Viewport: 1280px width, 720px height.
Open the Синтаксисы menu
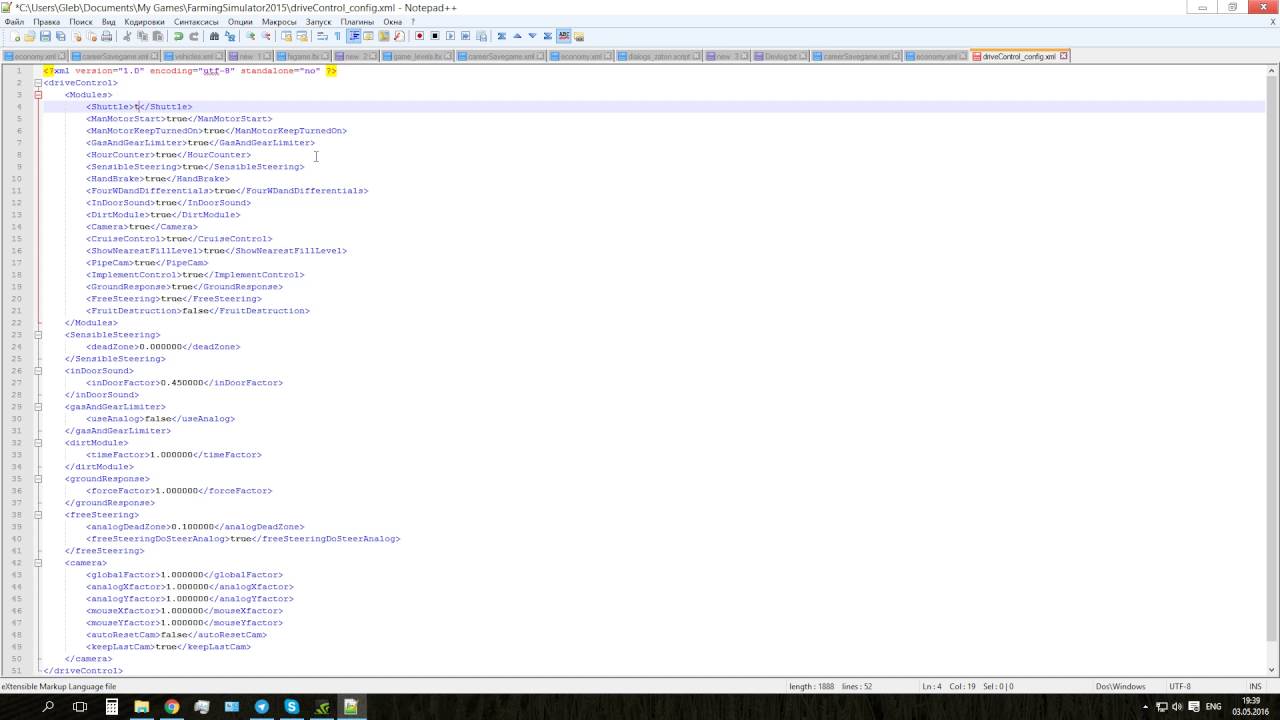[x=196, y=21]
